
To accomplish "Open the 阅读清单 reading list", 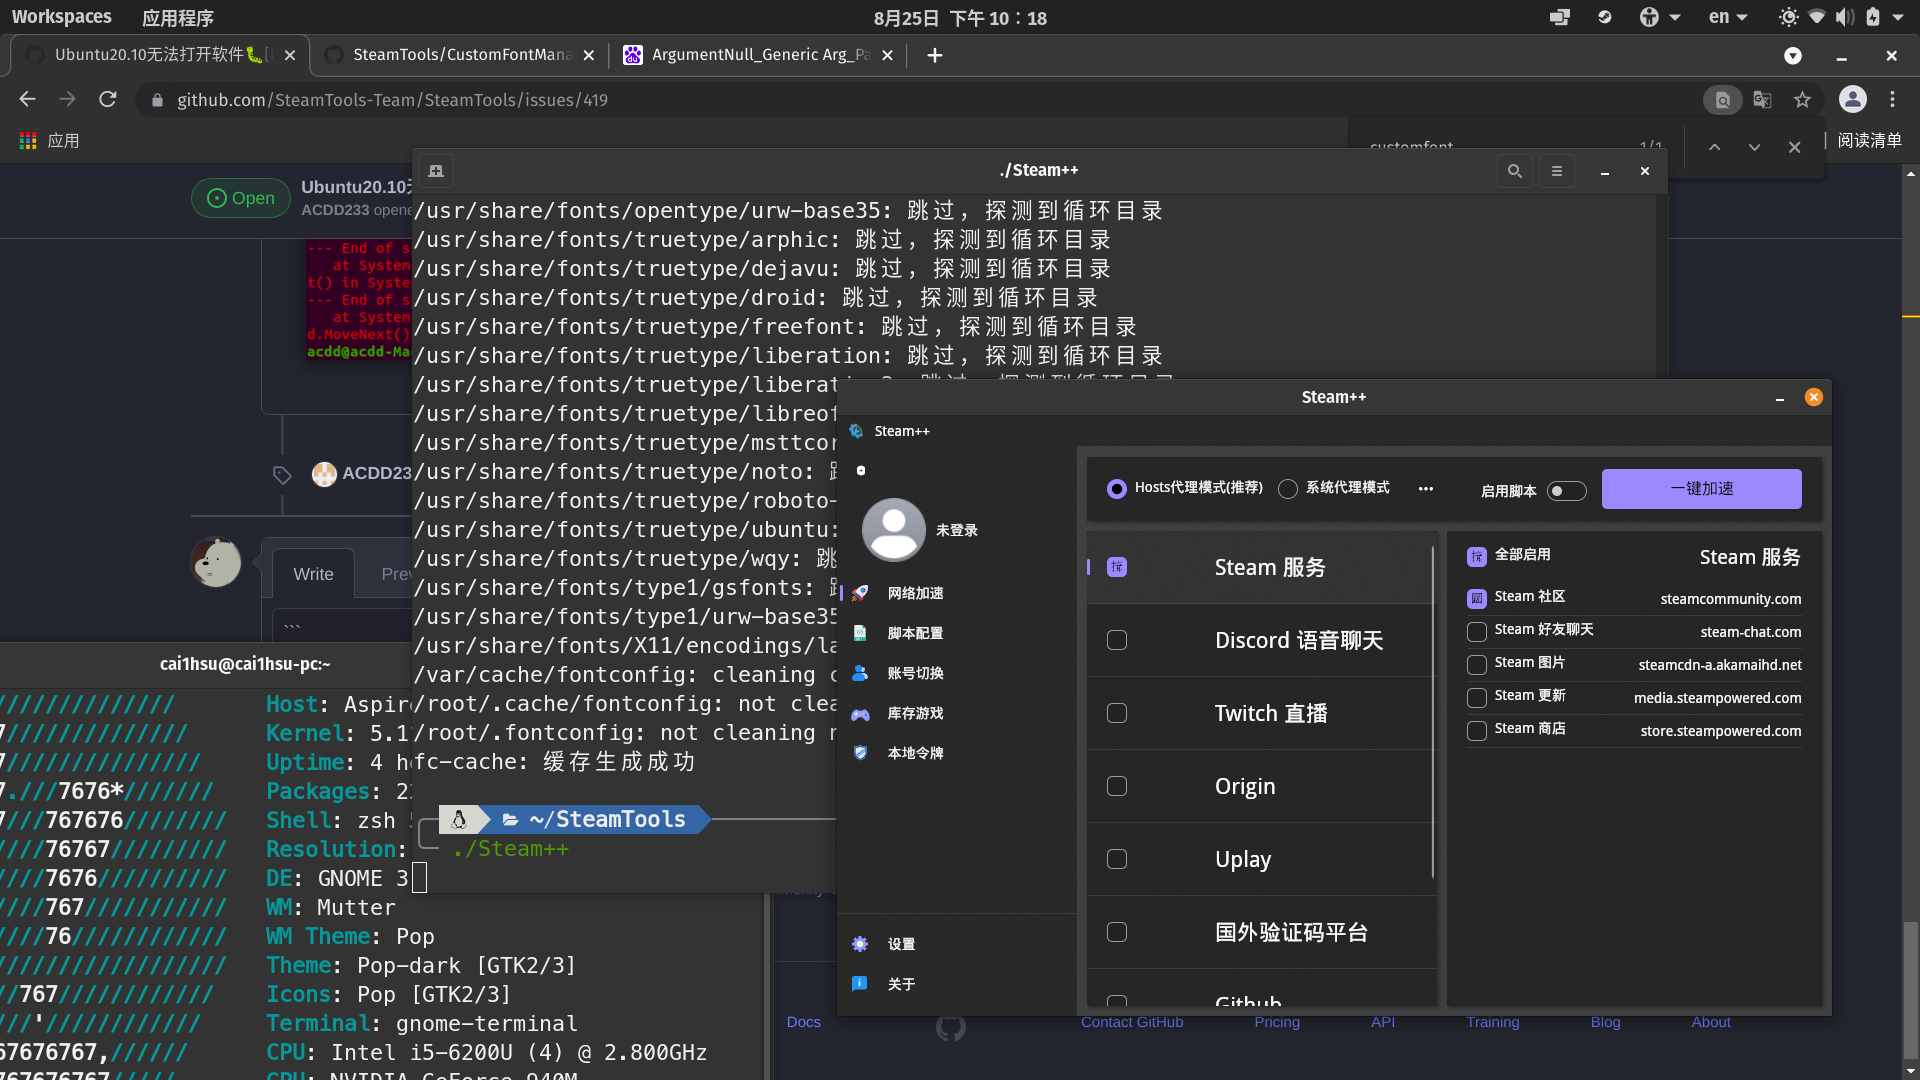I will click(1868, 140).
